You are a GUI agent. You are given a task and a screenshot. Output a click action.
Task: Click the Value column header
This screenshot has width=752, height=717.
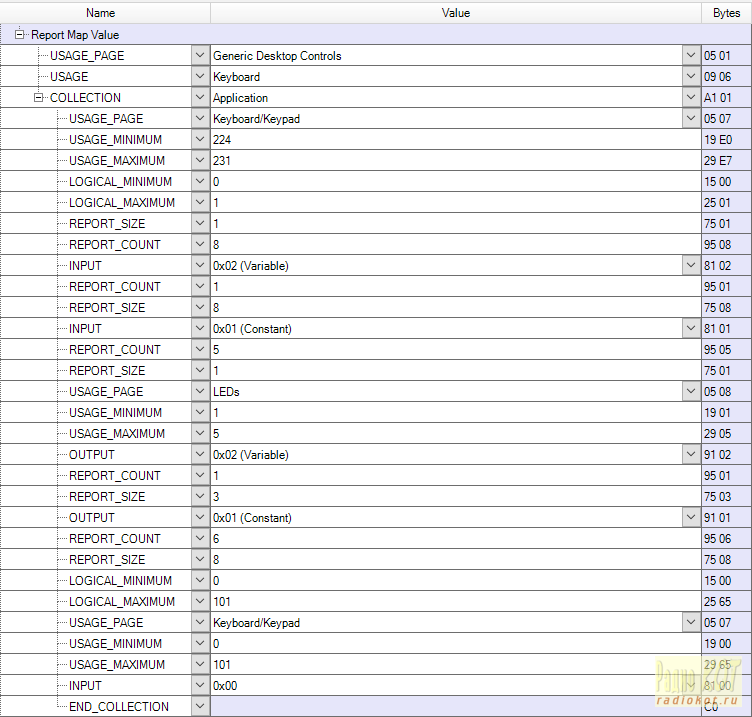[x=455, y=13]
